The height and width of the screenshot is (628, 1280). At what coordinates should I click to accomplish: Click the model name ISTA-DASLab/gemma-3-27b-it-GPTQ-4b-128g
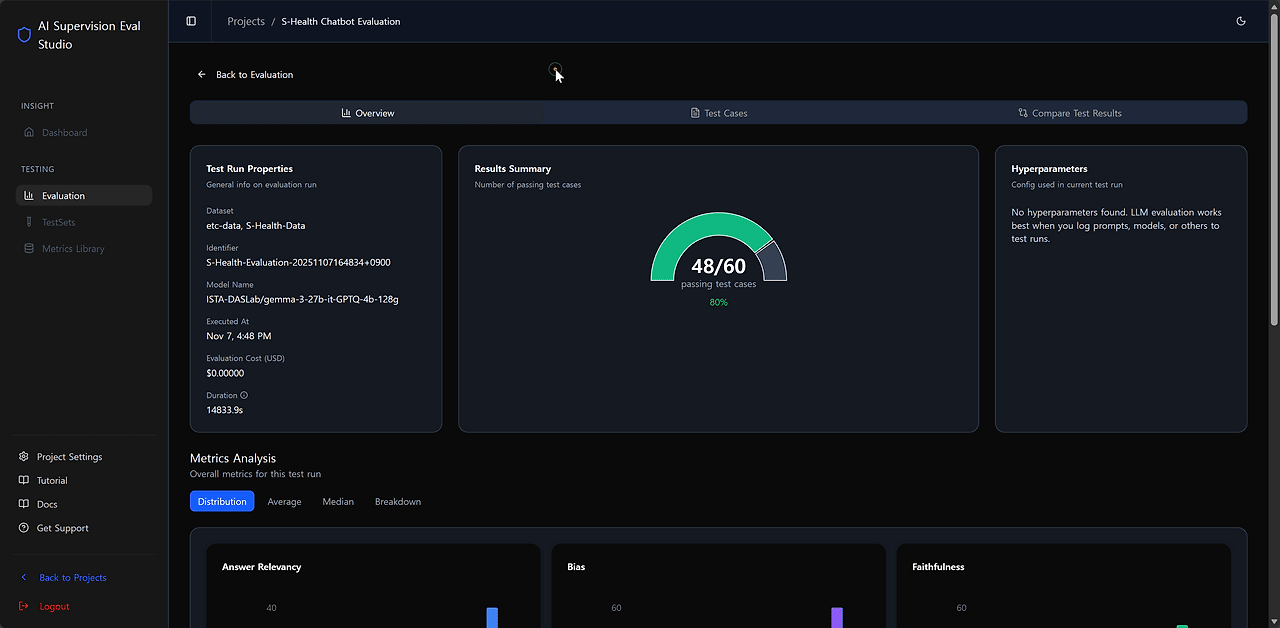coord(302,299)
